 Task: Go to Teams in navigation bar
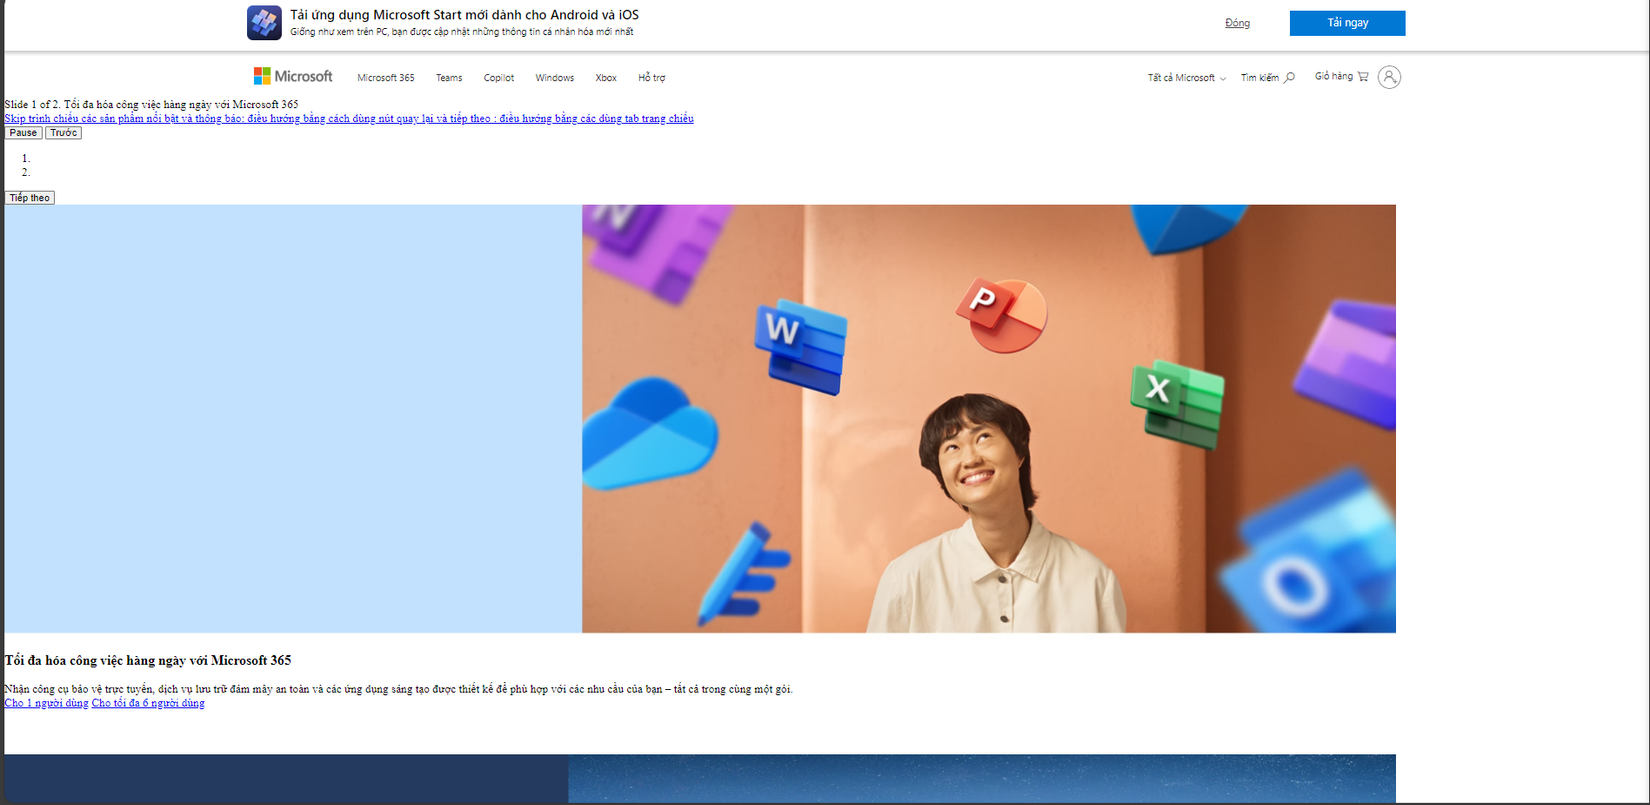click(x=449, y=78)
